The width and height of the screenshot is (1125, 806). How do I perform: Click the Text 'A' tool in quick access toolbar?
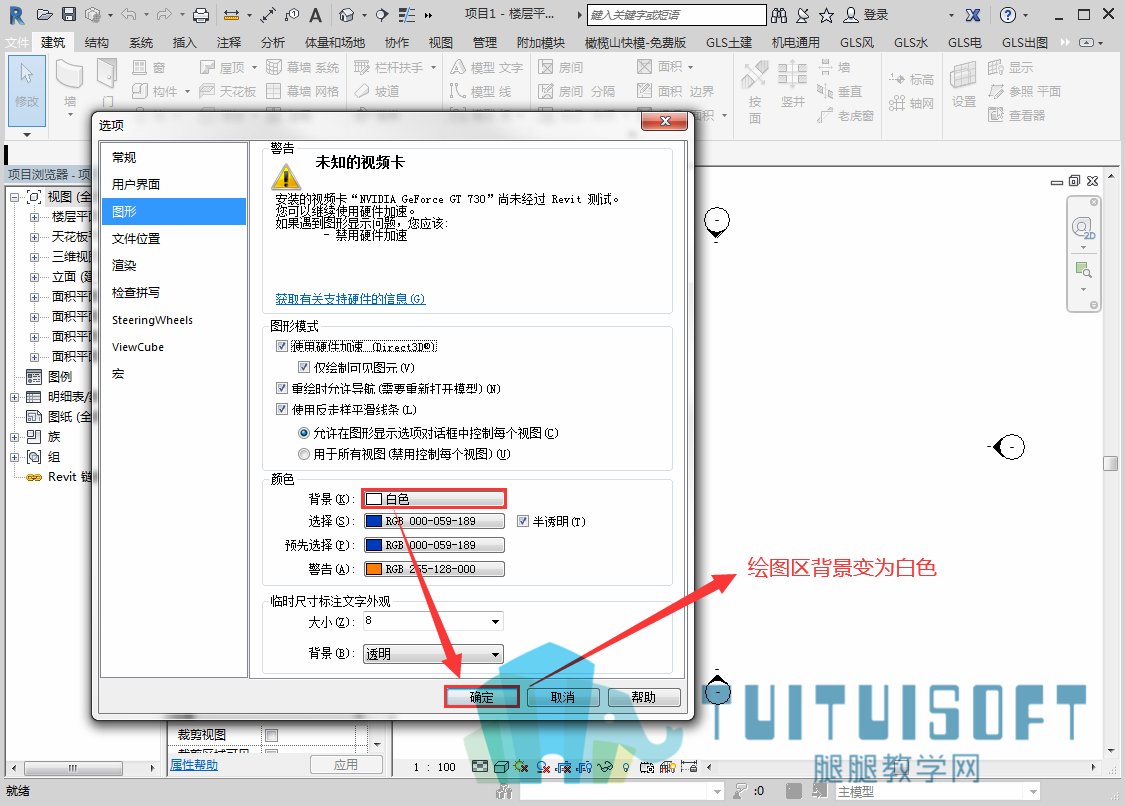pos(315,14)
